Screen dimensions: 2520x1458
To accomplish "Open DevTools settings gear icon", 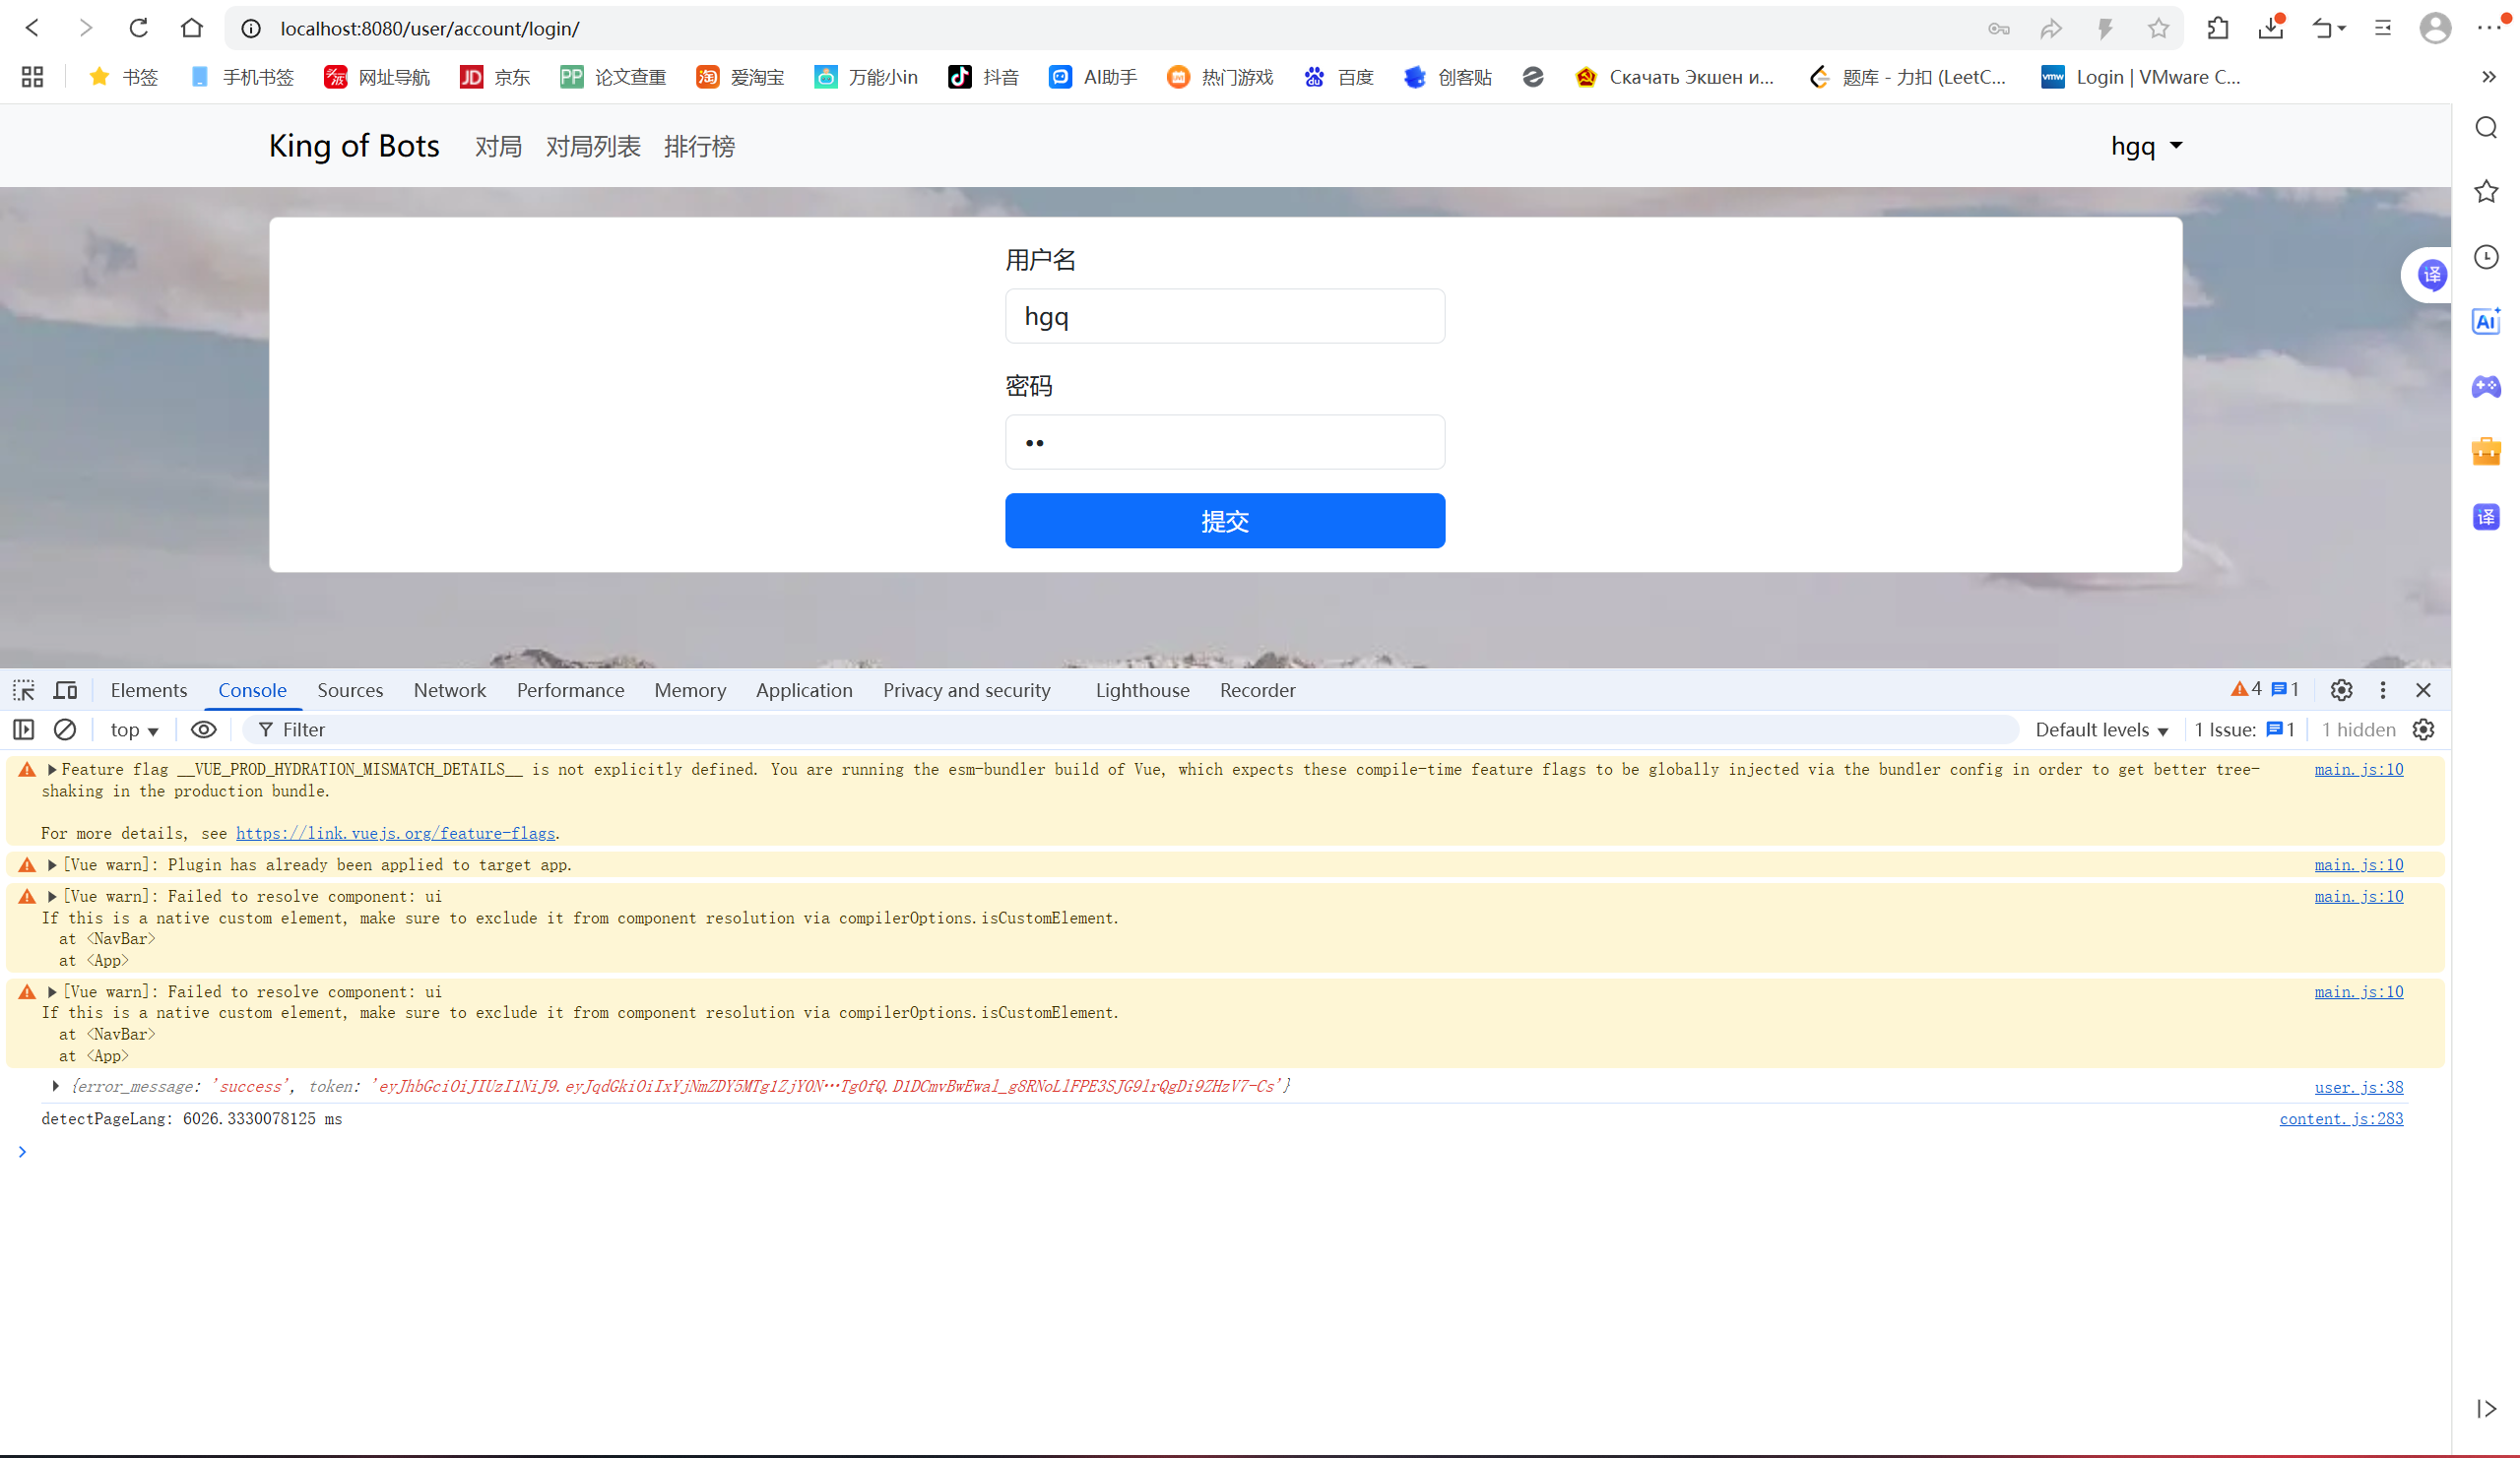I will pyautogui.click(x=2341, y=690).
